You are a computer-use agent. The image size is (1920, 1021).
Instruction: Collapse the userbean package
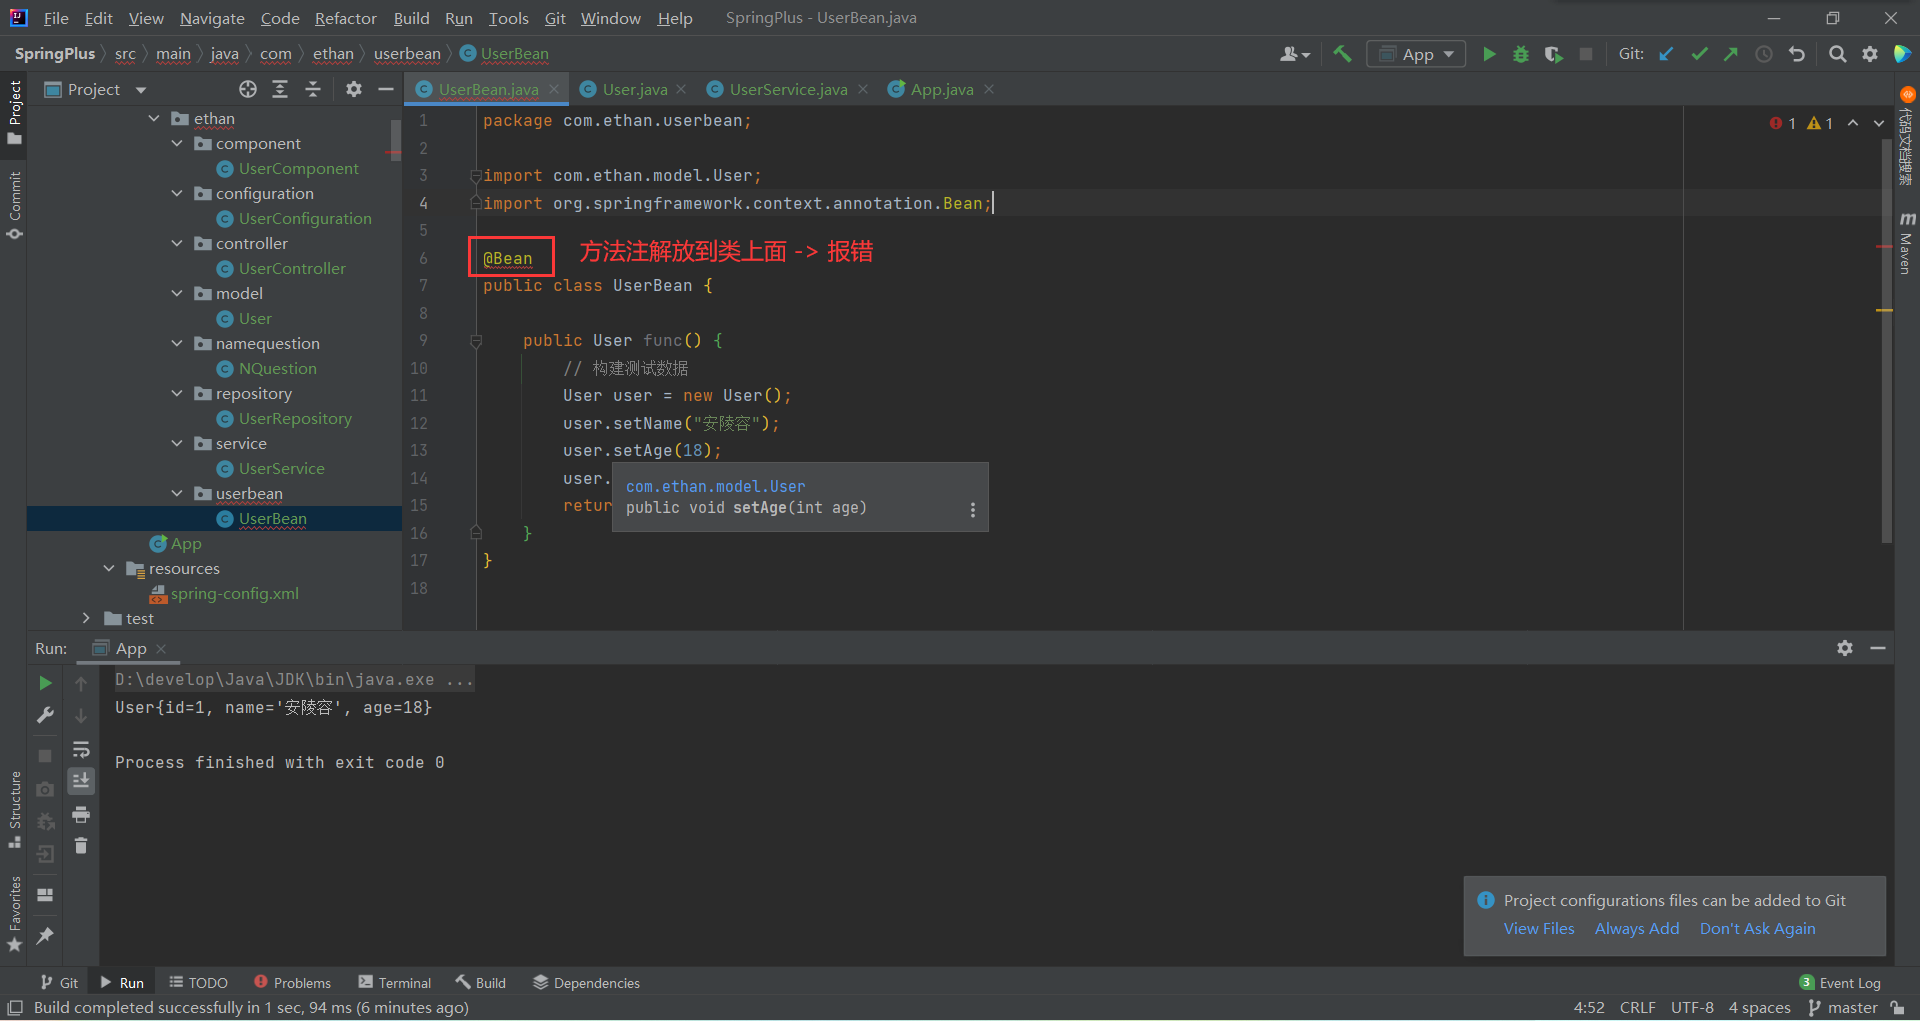pos(177,493)
